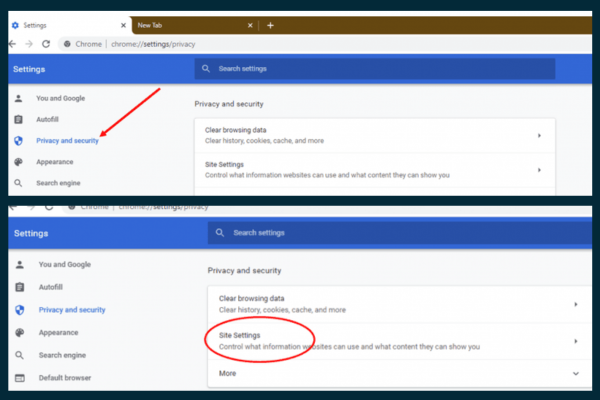The width and height of the screenshot is (600, 400).
Task: Open a new tab with plus button
Action: (x=270, y=25)
